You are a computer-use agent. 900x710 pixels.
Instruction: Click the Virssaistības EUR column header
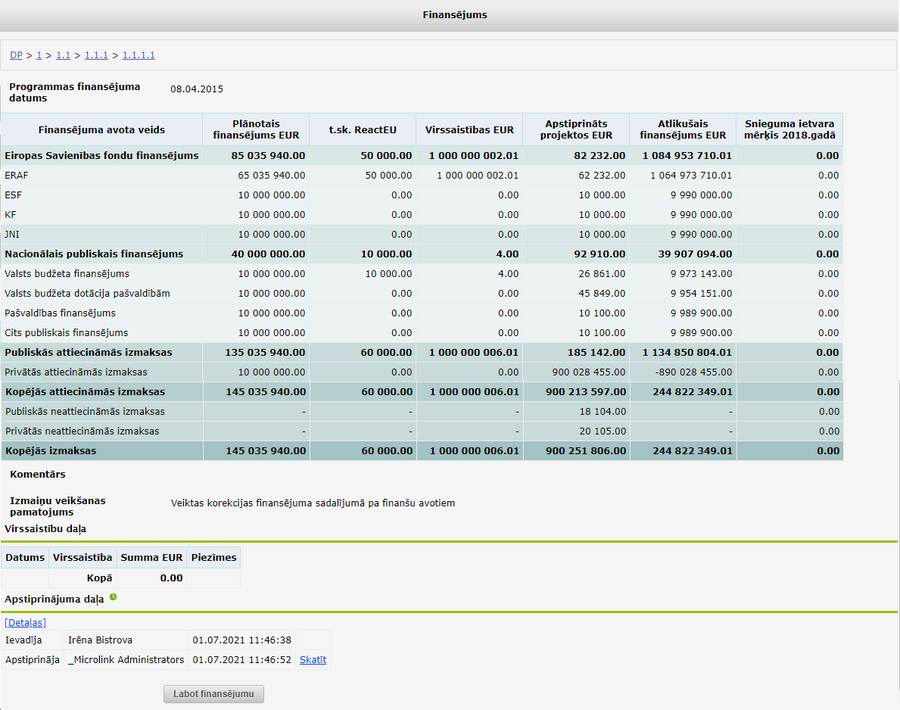[470, 130]
